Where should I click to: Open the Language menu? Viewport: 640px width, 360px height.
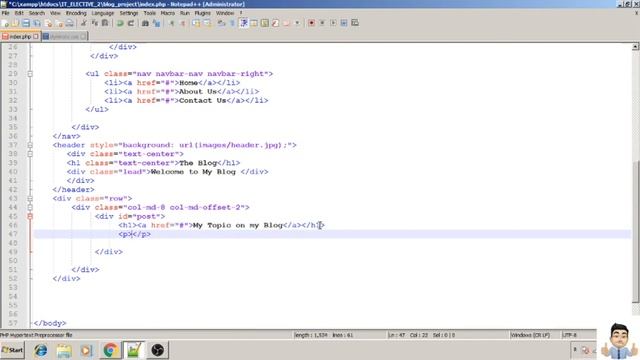pyautogui.click(x=103, y=13)
